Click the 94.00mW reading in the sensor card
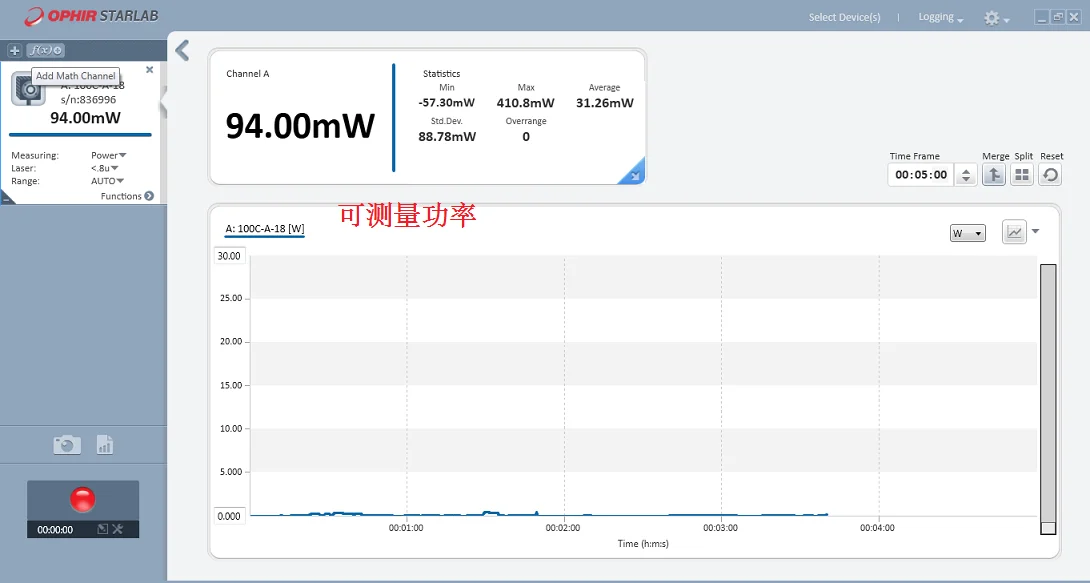1090x583 pixels. 85,118
